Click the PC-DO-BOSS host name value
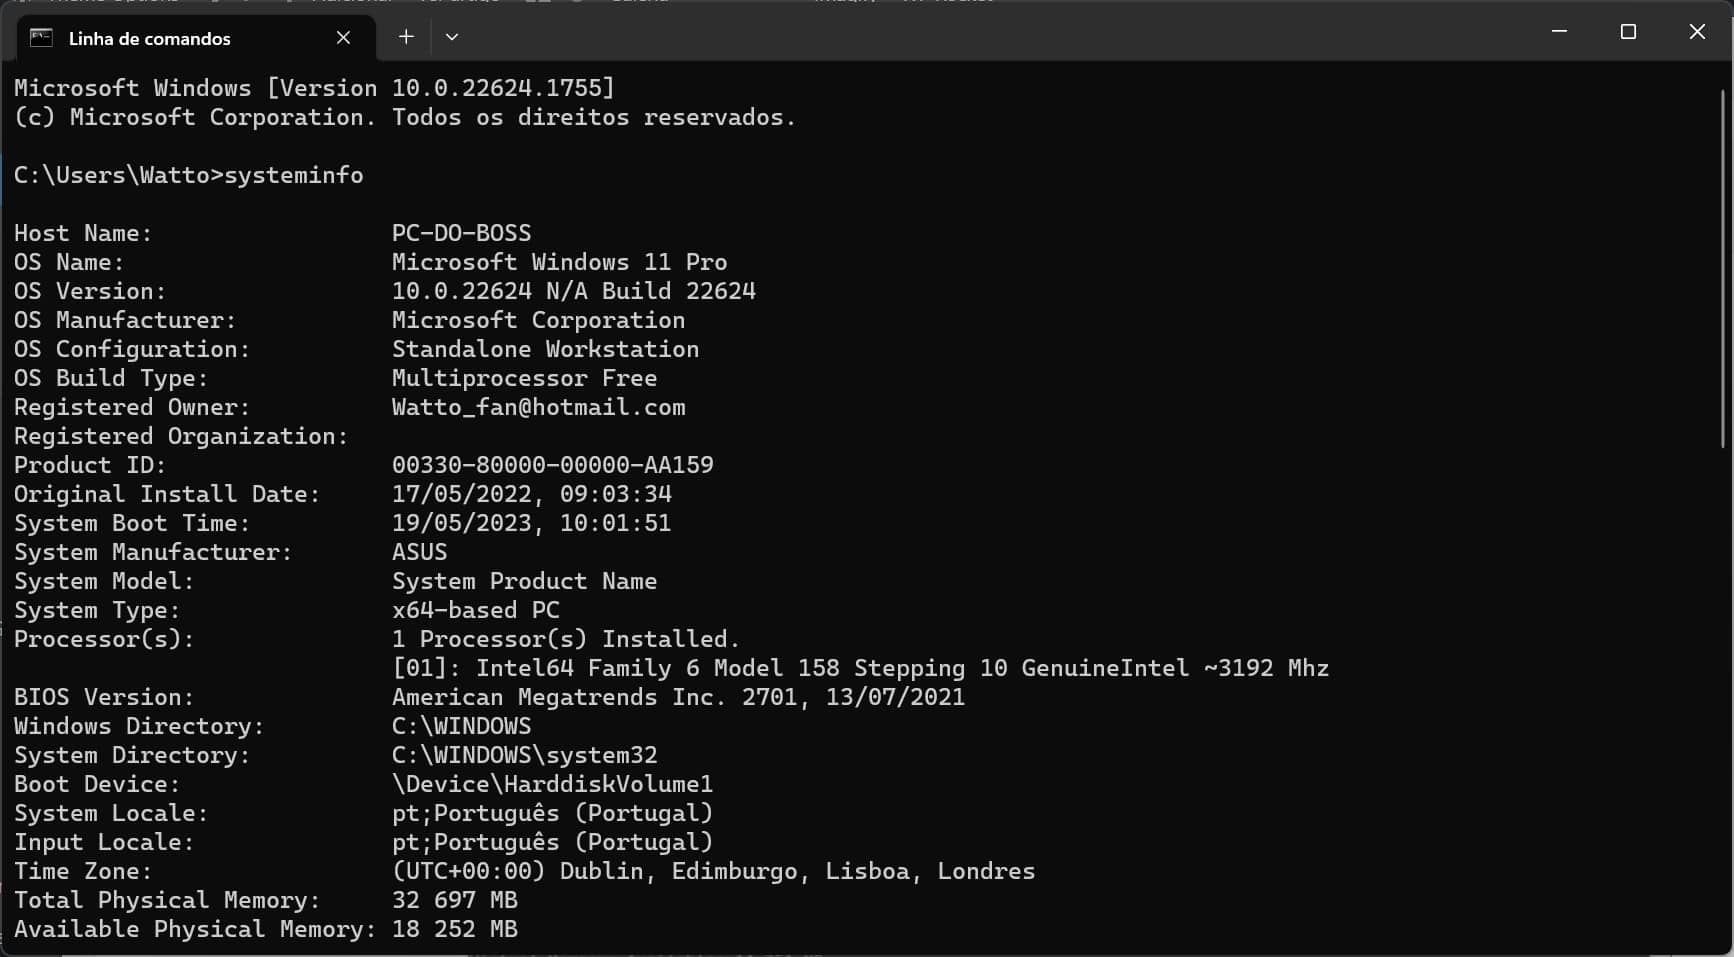Viewport: 1734px width, 957px height. click(x=461, y=233)
